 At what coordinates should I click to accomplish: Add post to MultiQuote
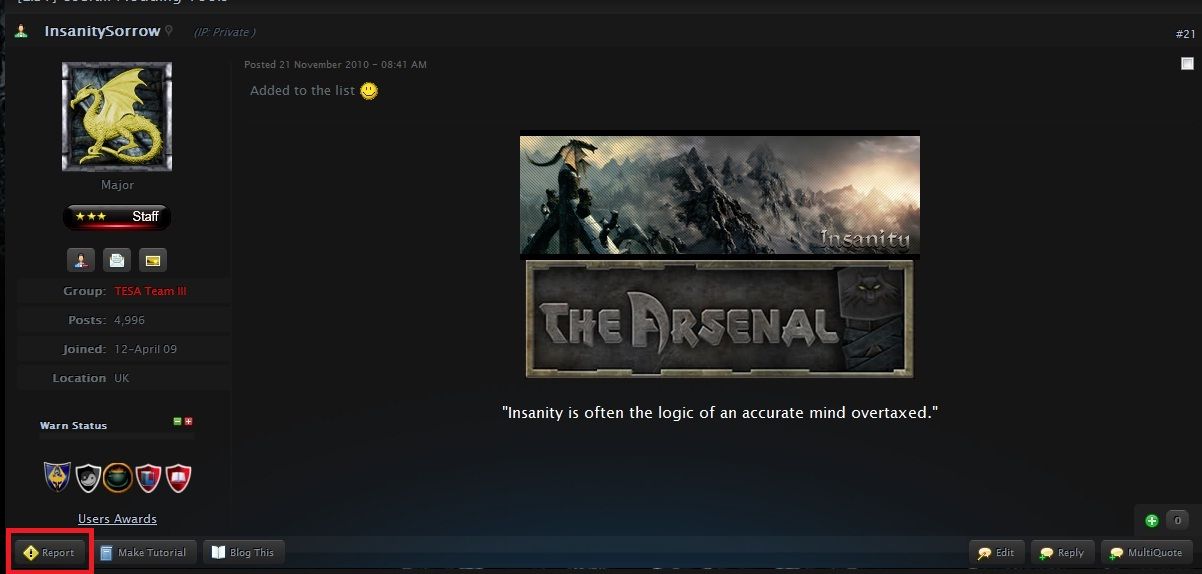pyautogui.click(x=1146, y=552)
